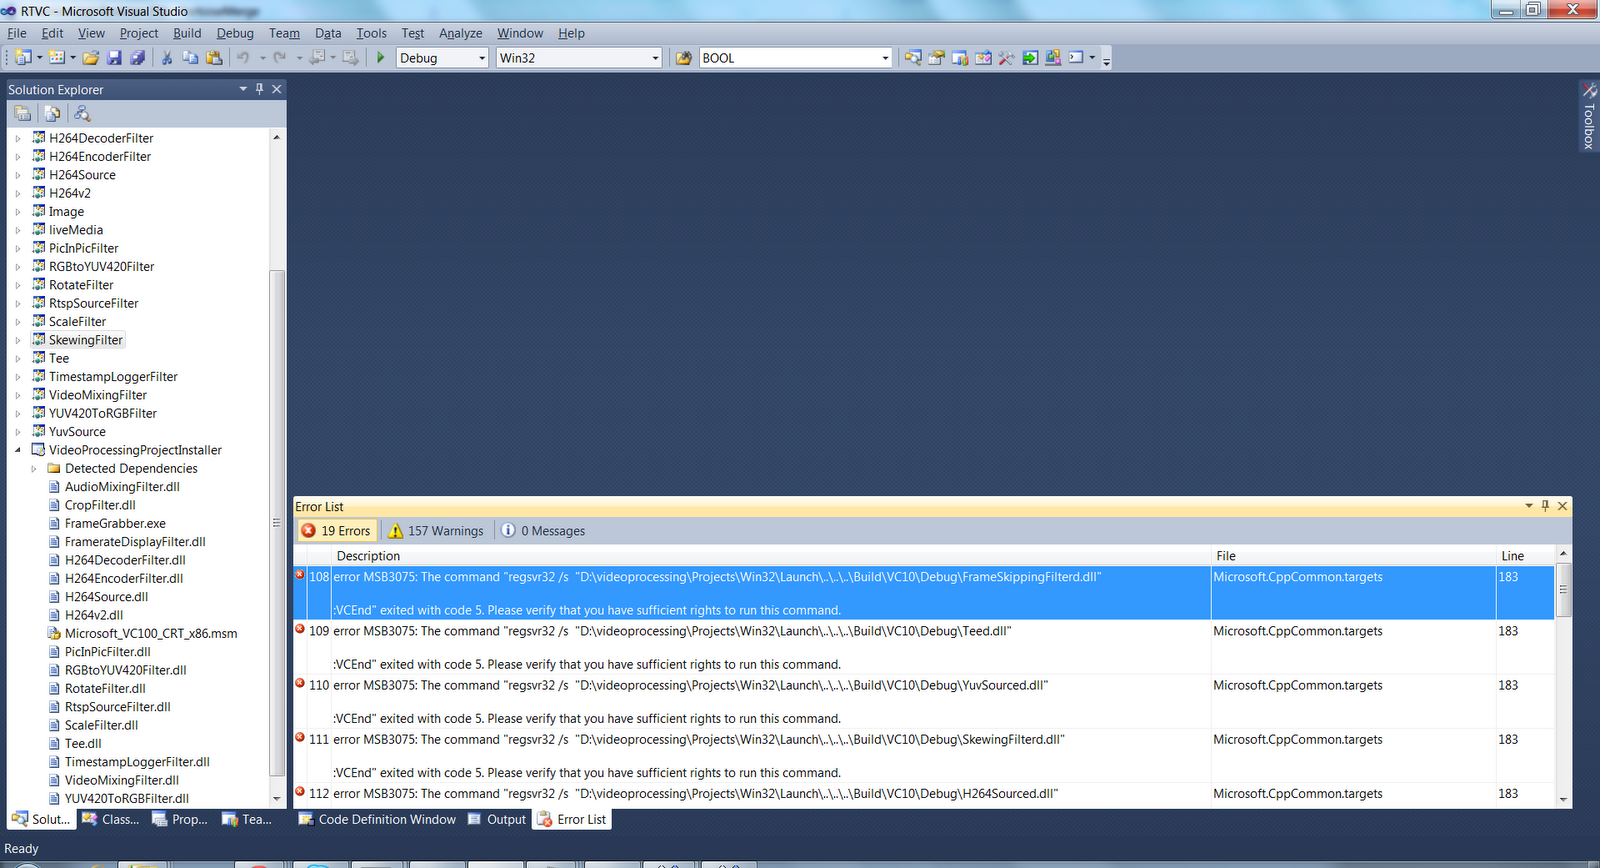Screen dimensions: 1600x868
Task: Click the Add New Item toolbar icon
Action: coord(56,58)
